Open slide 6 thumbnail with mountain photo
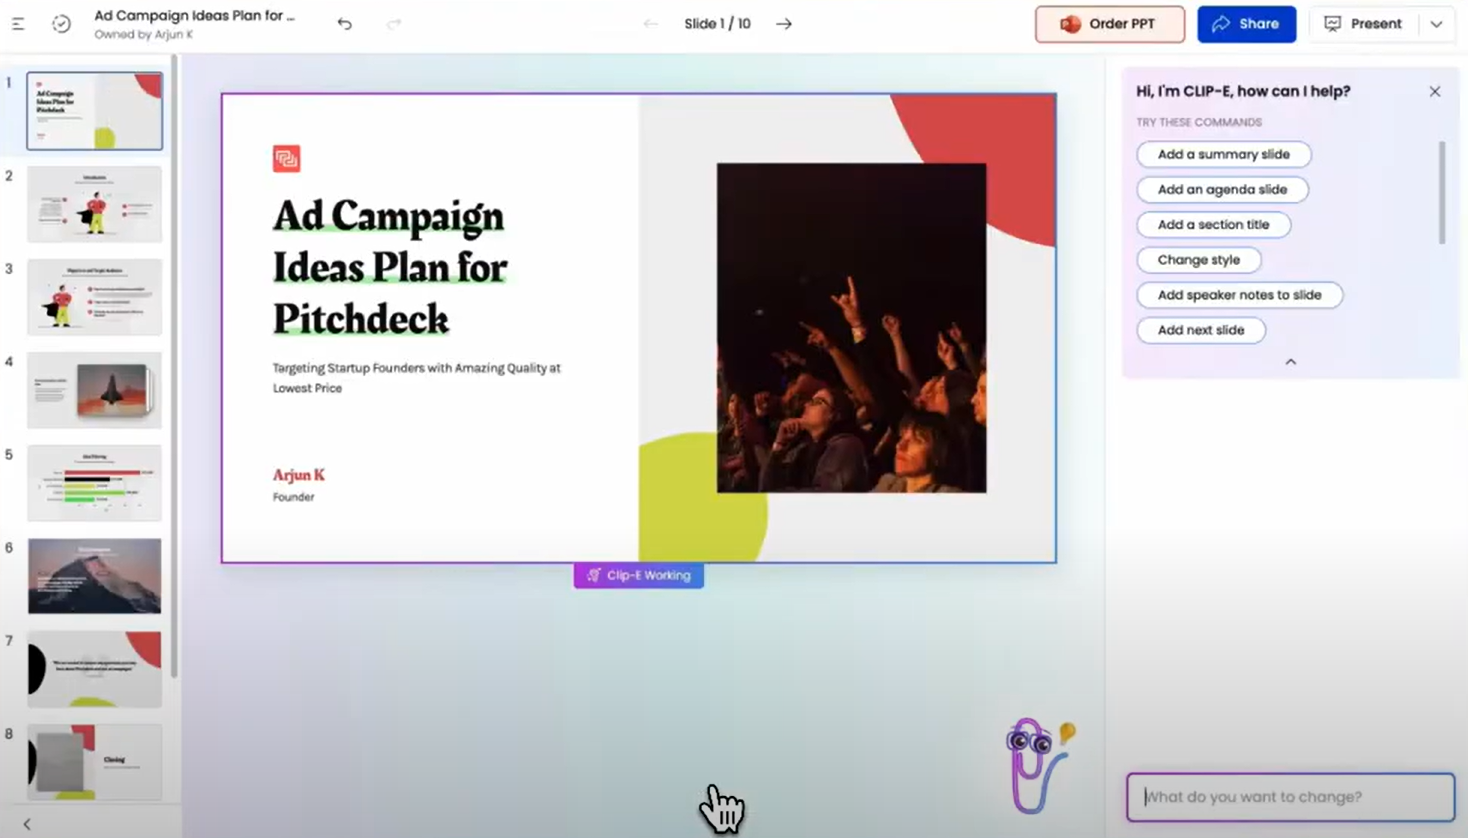The height and width of the screenshot is (838, 1468). click(95, 576)
